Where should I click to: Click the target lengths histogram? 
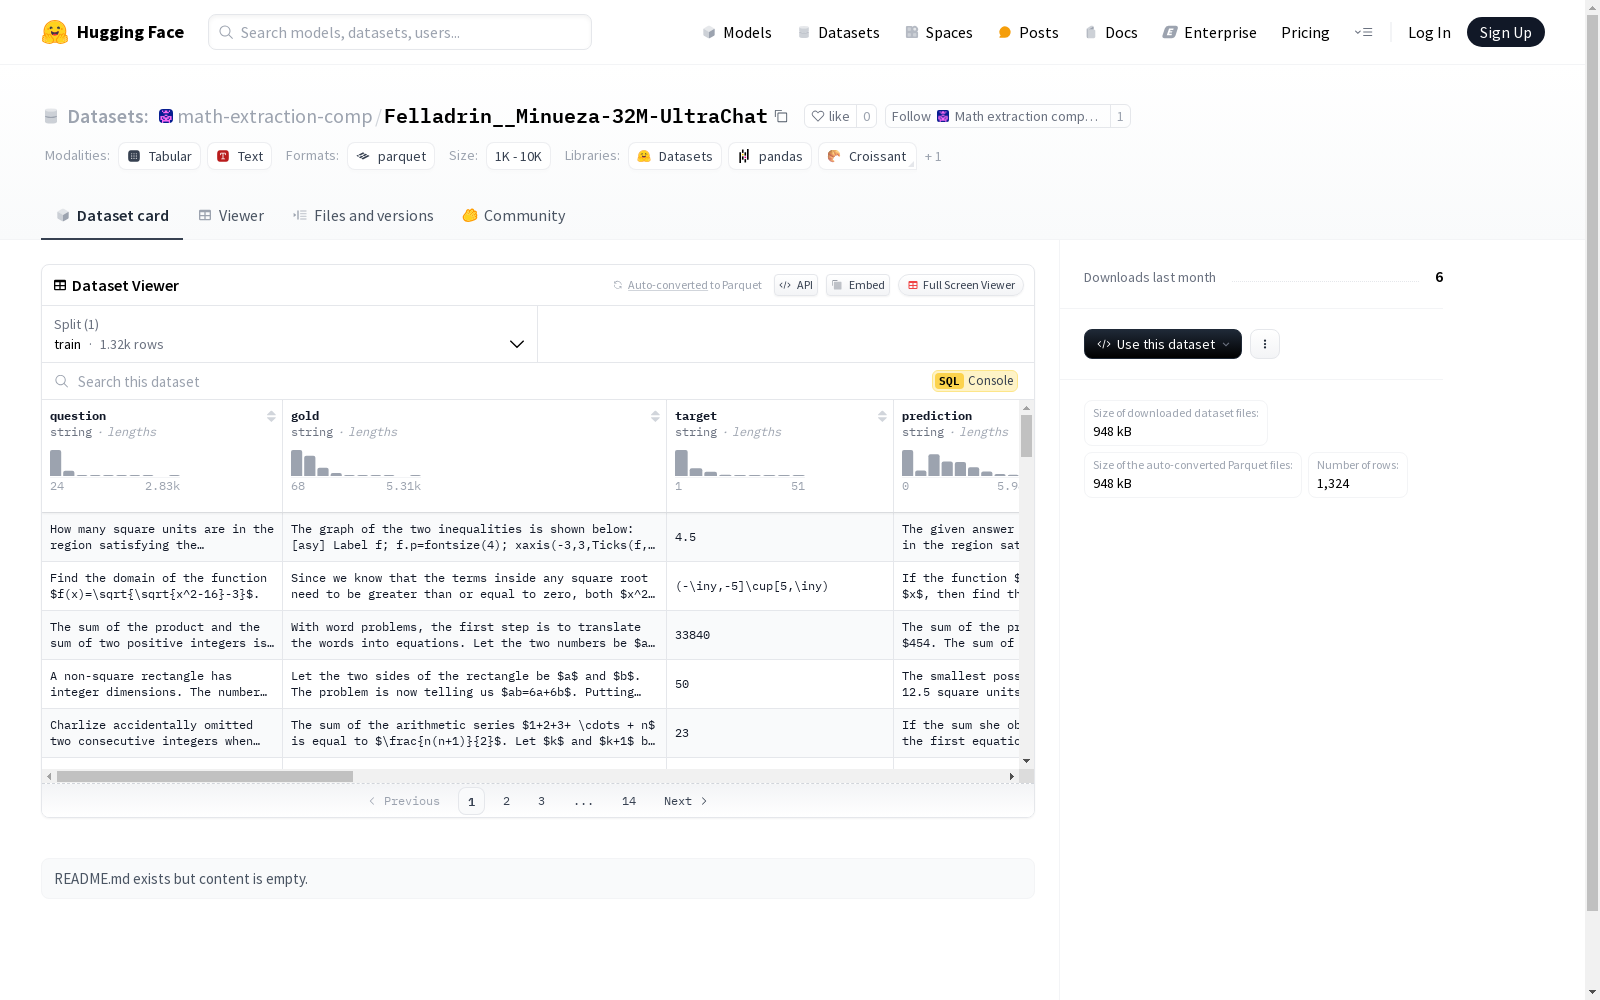[x=740, y=463]
